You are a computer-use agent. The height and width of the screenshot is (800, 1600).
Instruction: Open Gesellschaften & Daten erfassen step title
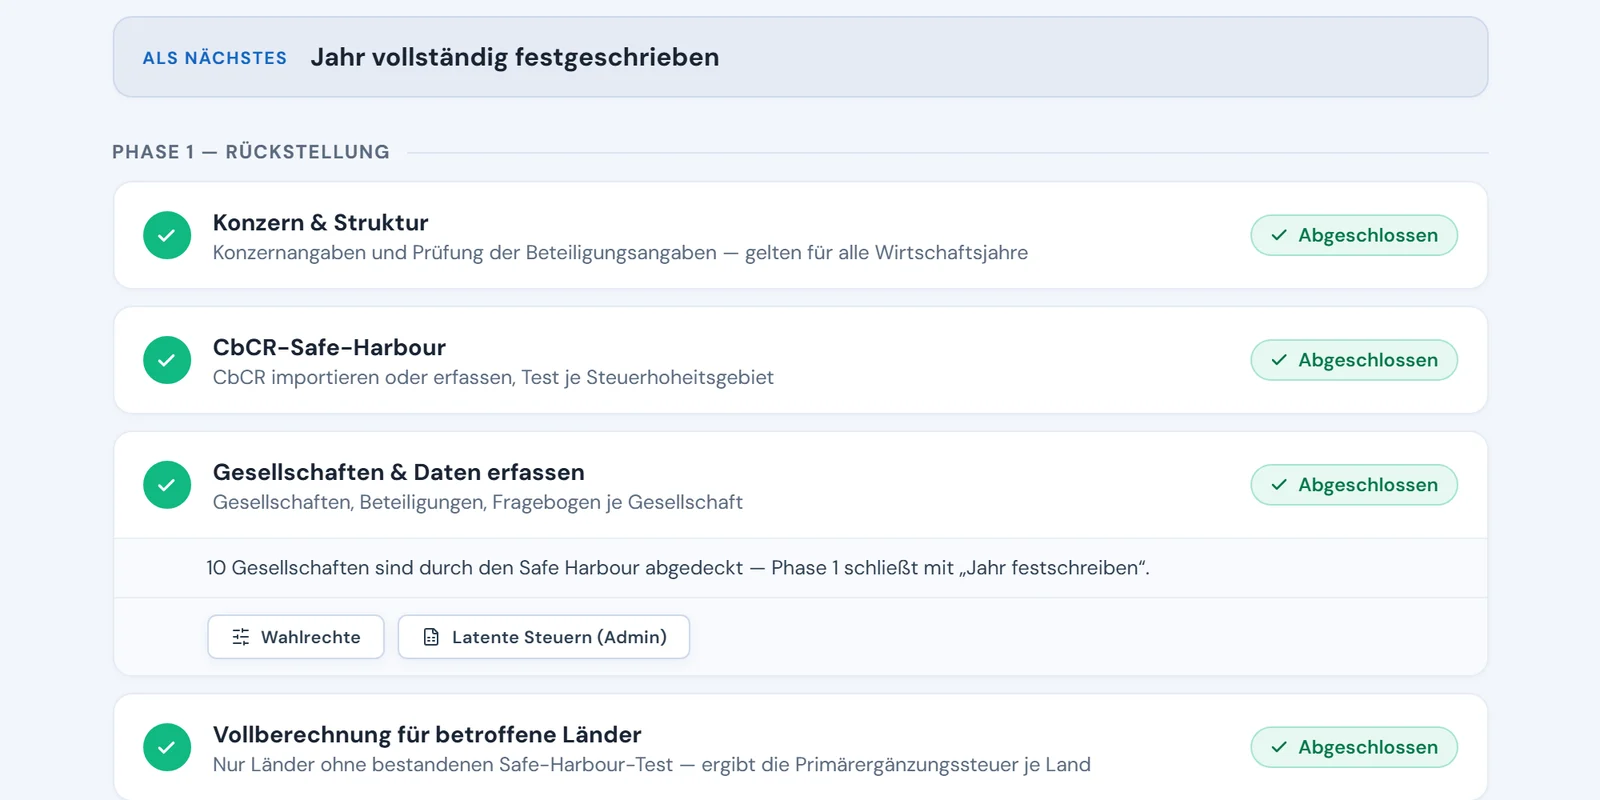click(x=399, y=472)
